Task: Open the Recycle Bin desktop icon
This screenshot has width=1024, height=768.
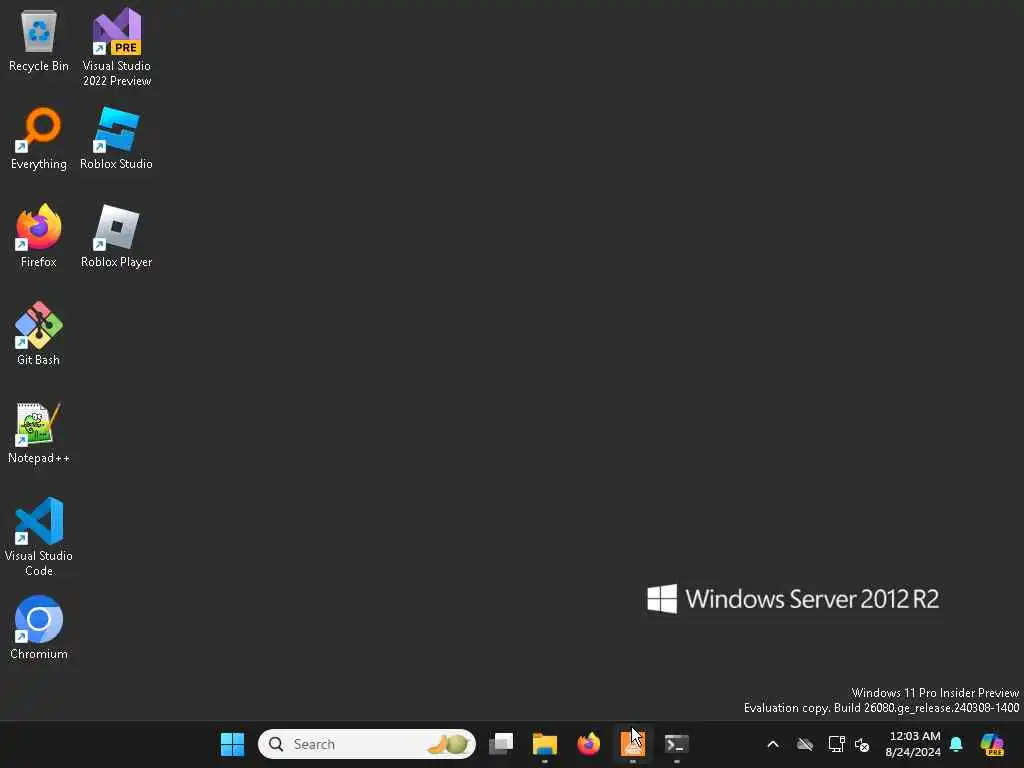Action: click(39, 40)
